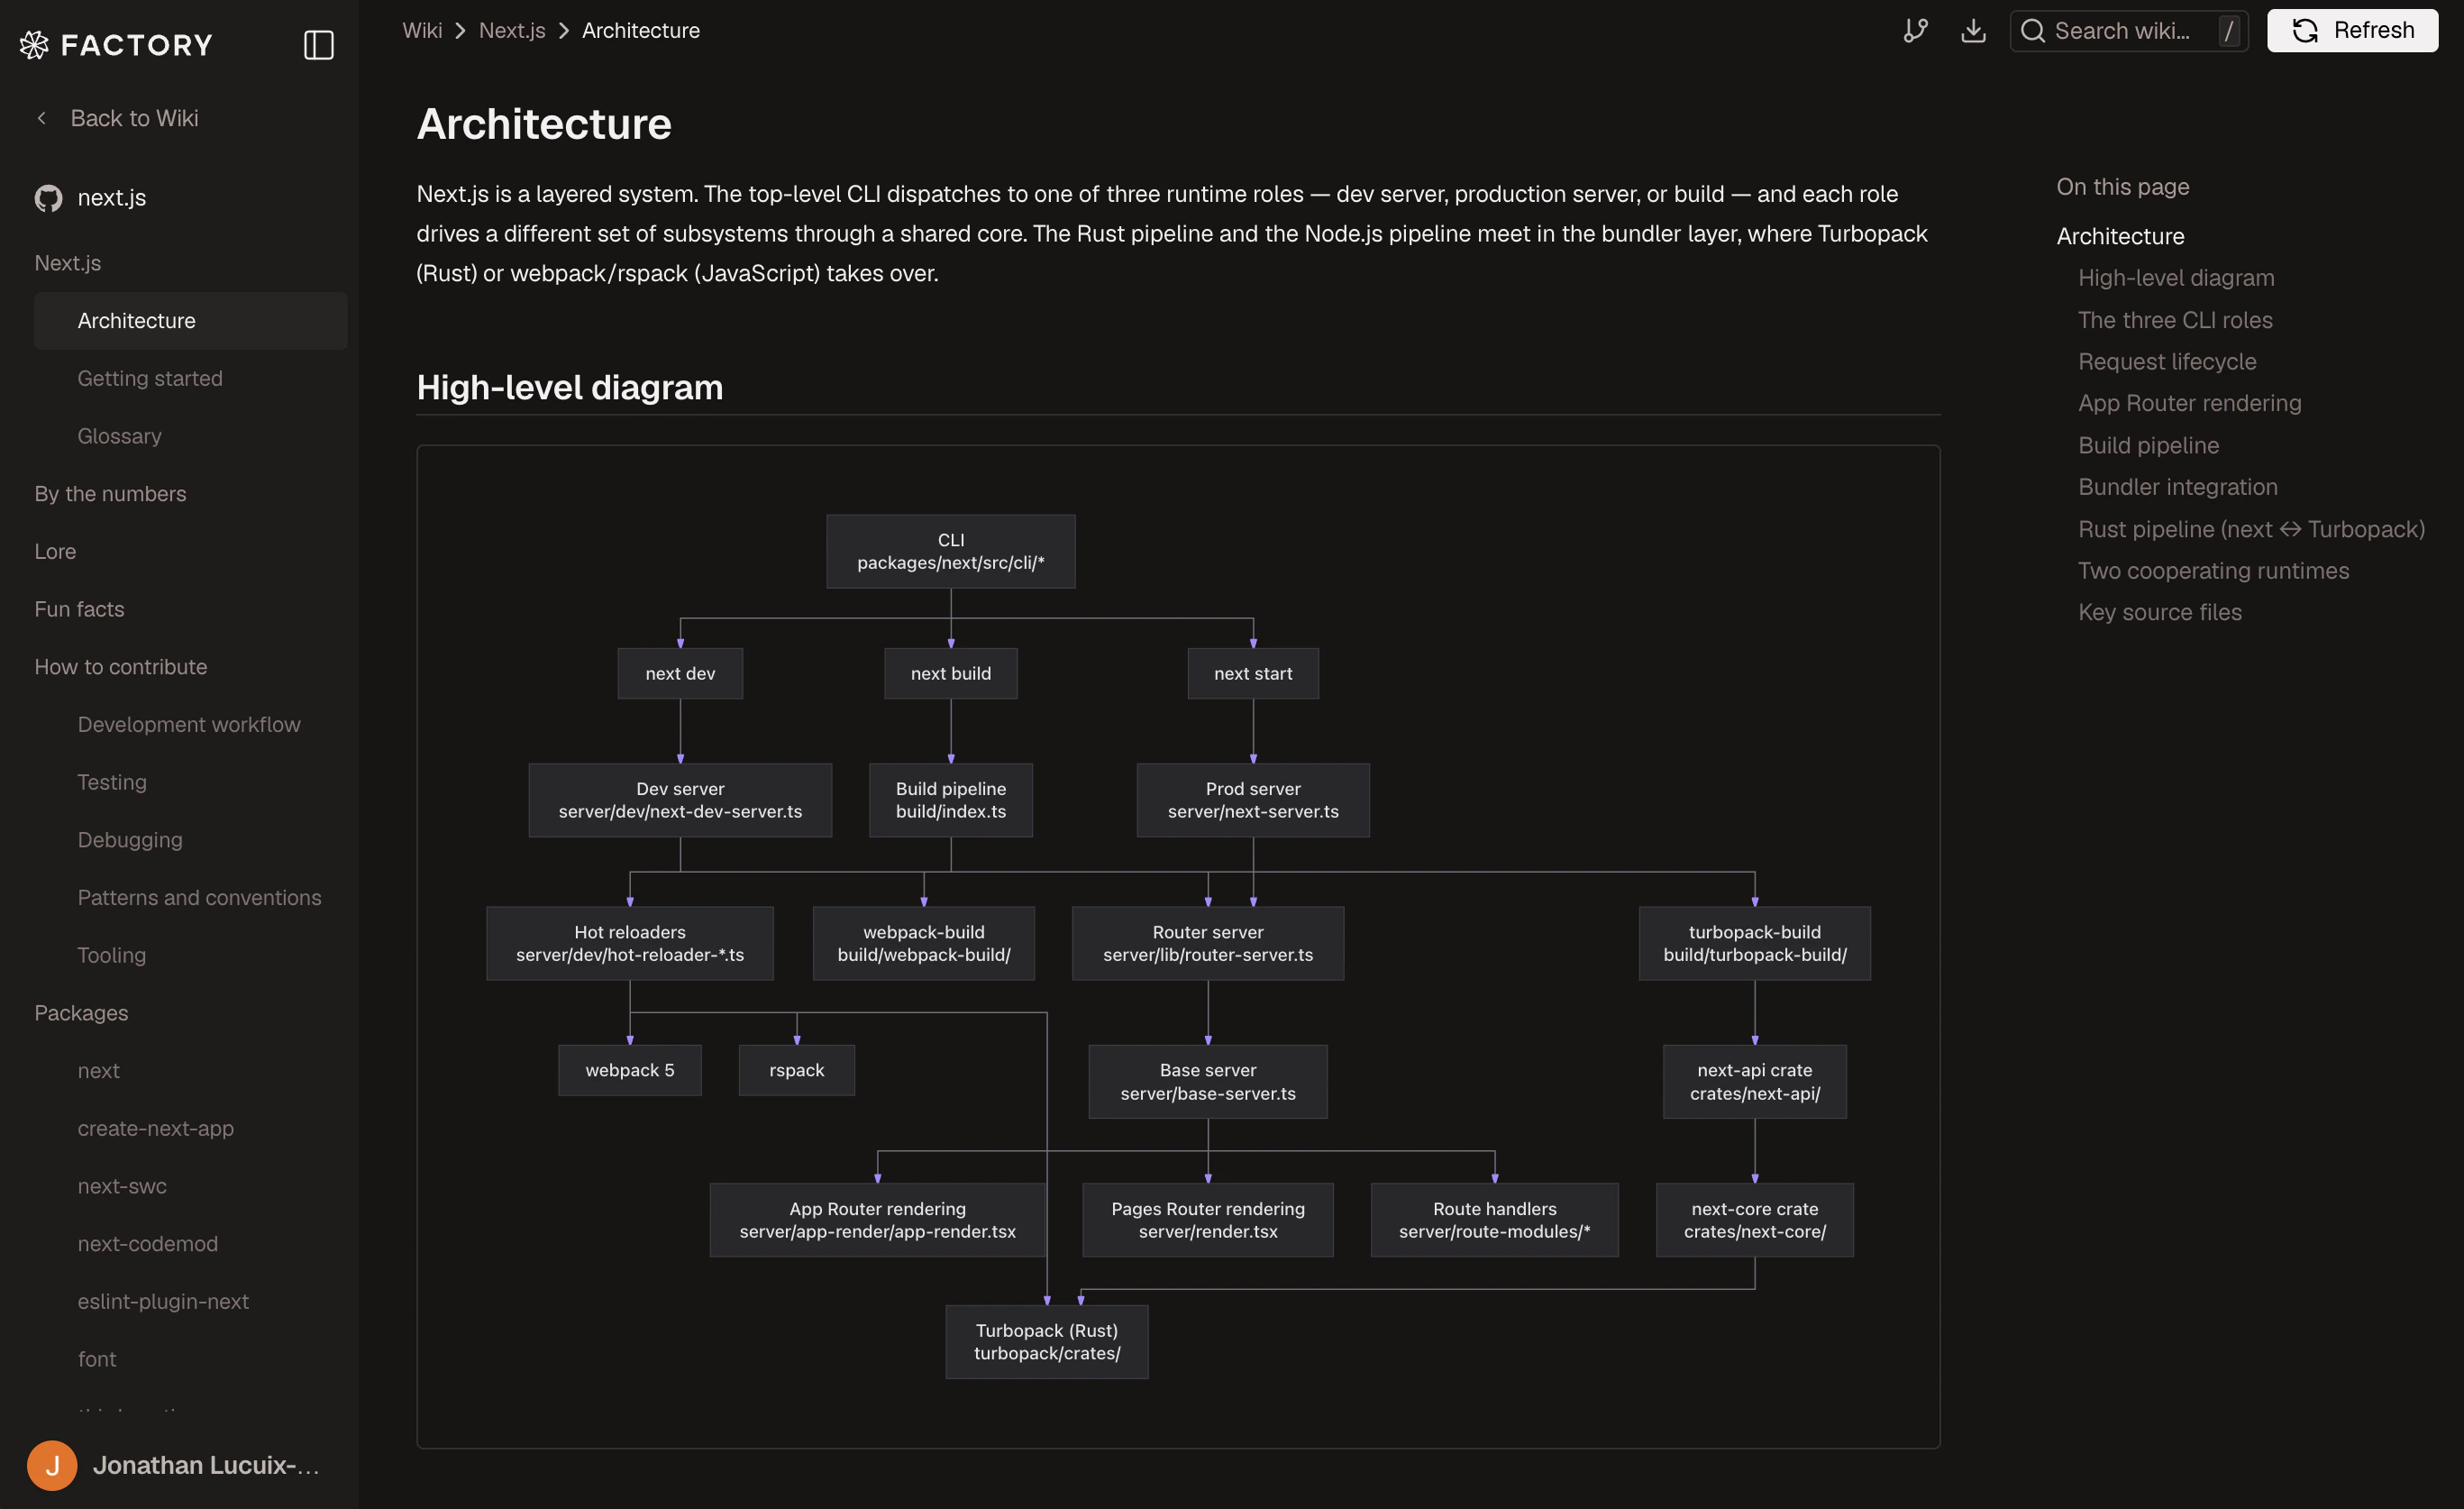Jump to Bundler integration section

click(x=2178, y=487)
